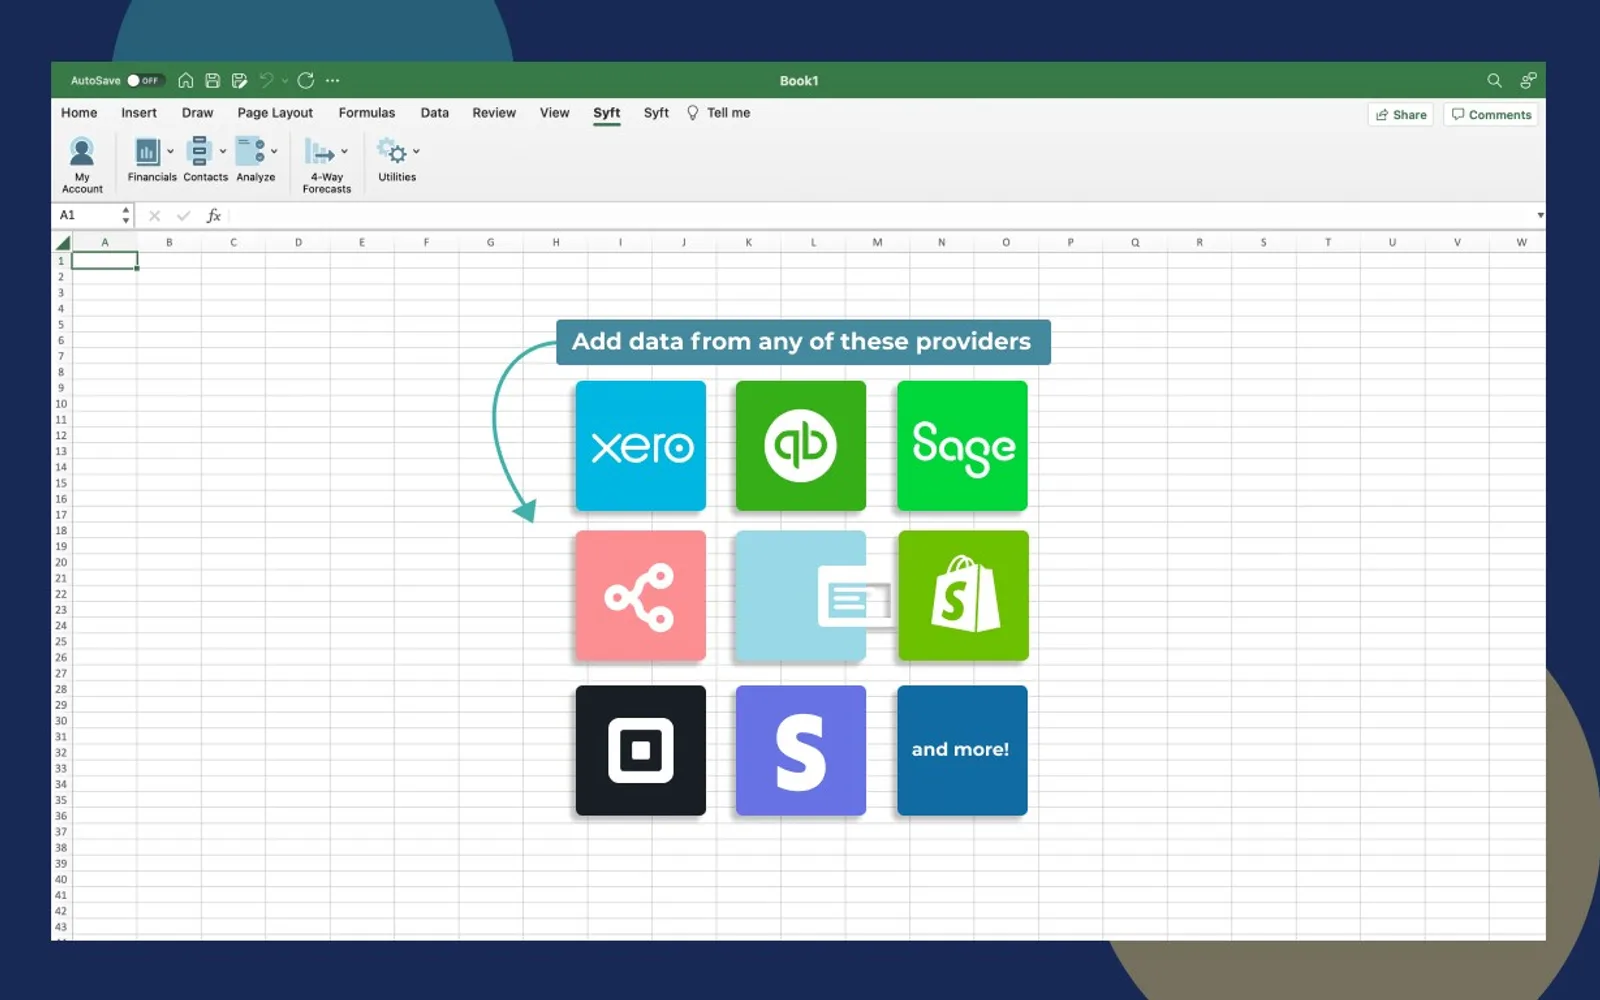Click the Financials chart icon
This screenshot has height=1000, width=1600.
[x=147, y=152]
